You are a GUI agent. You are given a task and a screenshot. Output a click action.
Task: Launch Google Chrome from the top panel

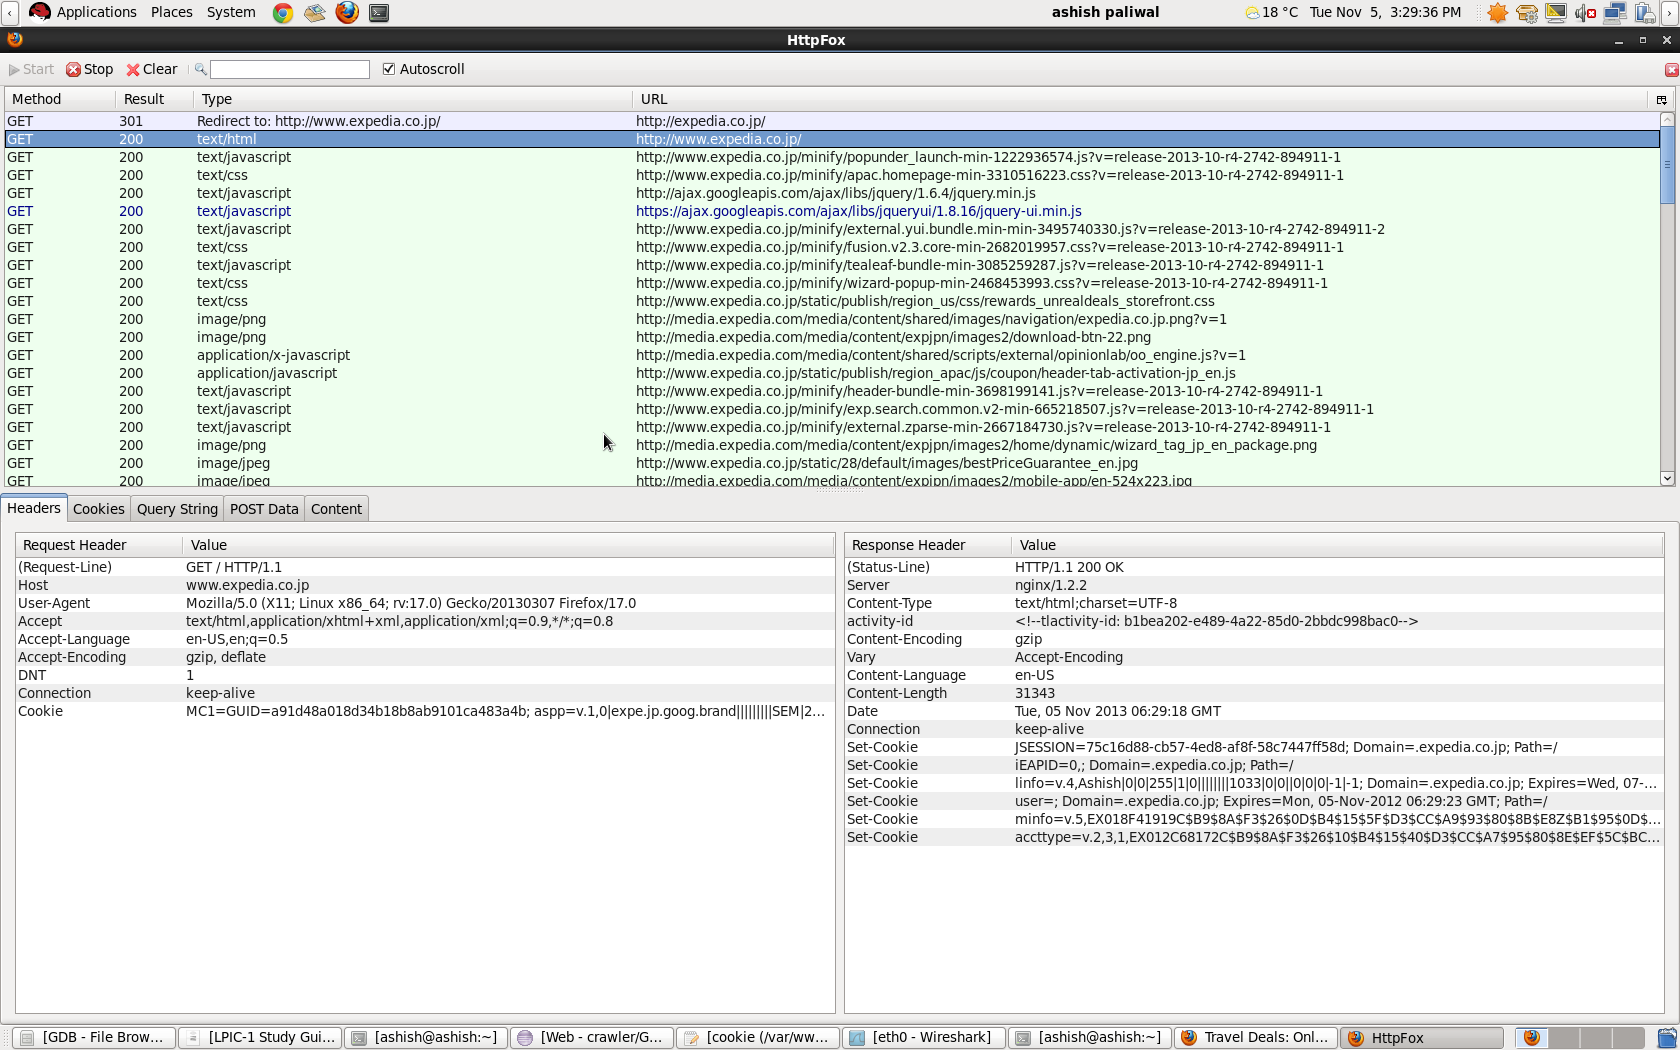[x=283, y=13]
